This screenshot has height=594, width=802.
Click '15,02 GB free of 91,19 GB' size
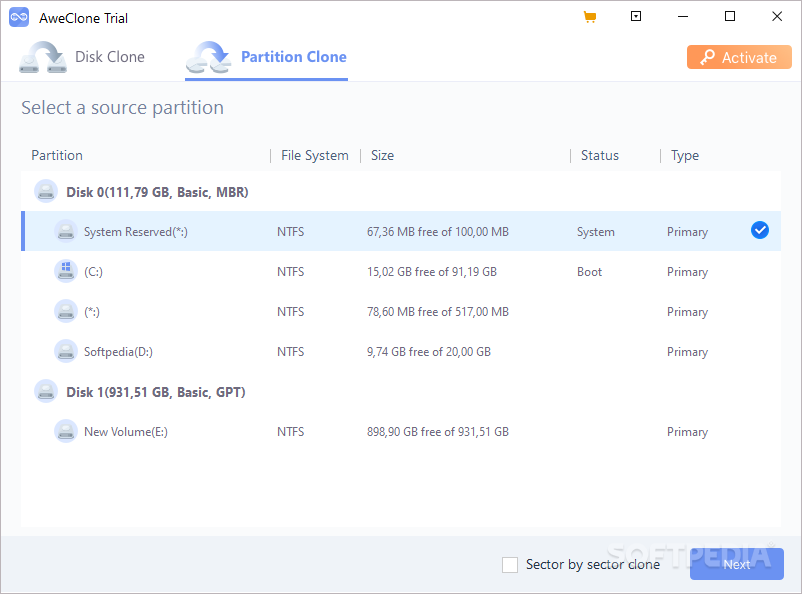(432, 272)
